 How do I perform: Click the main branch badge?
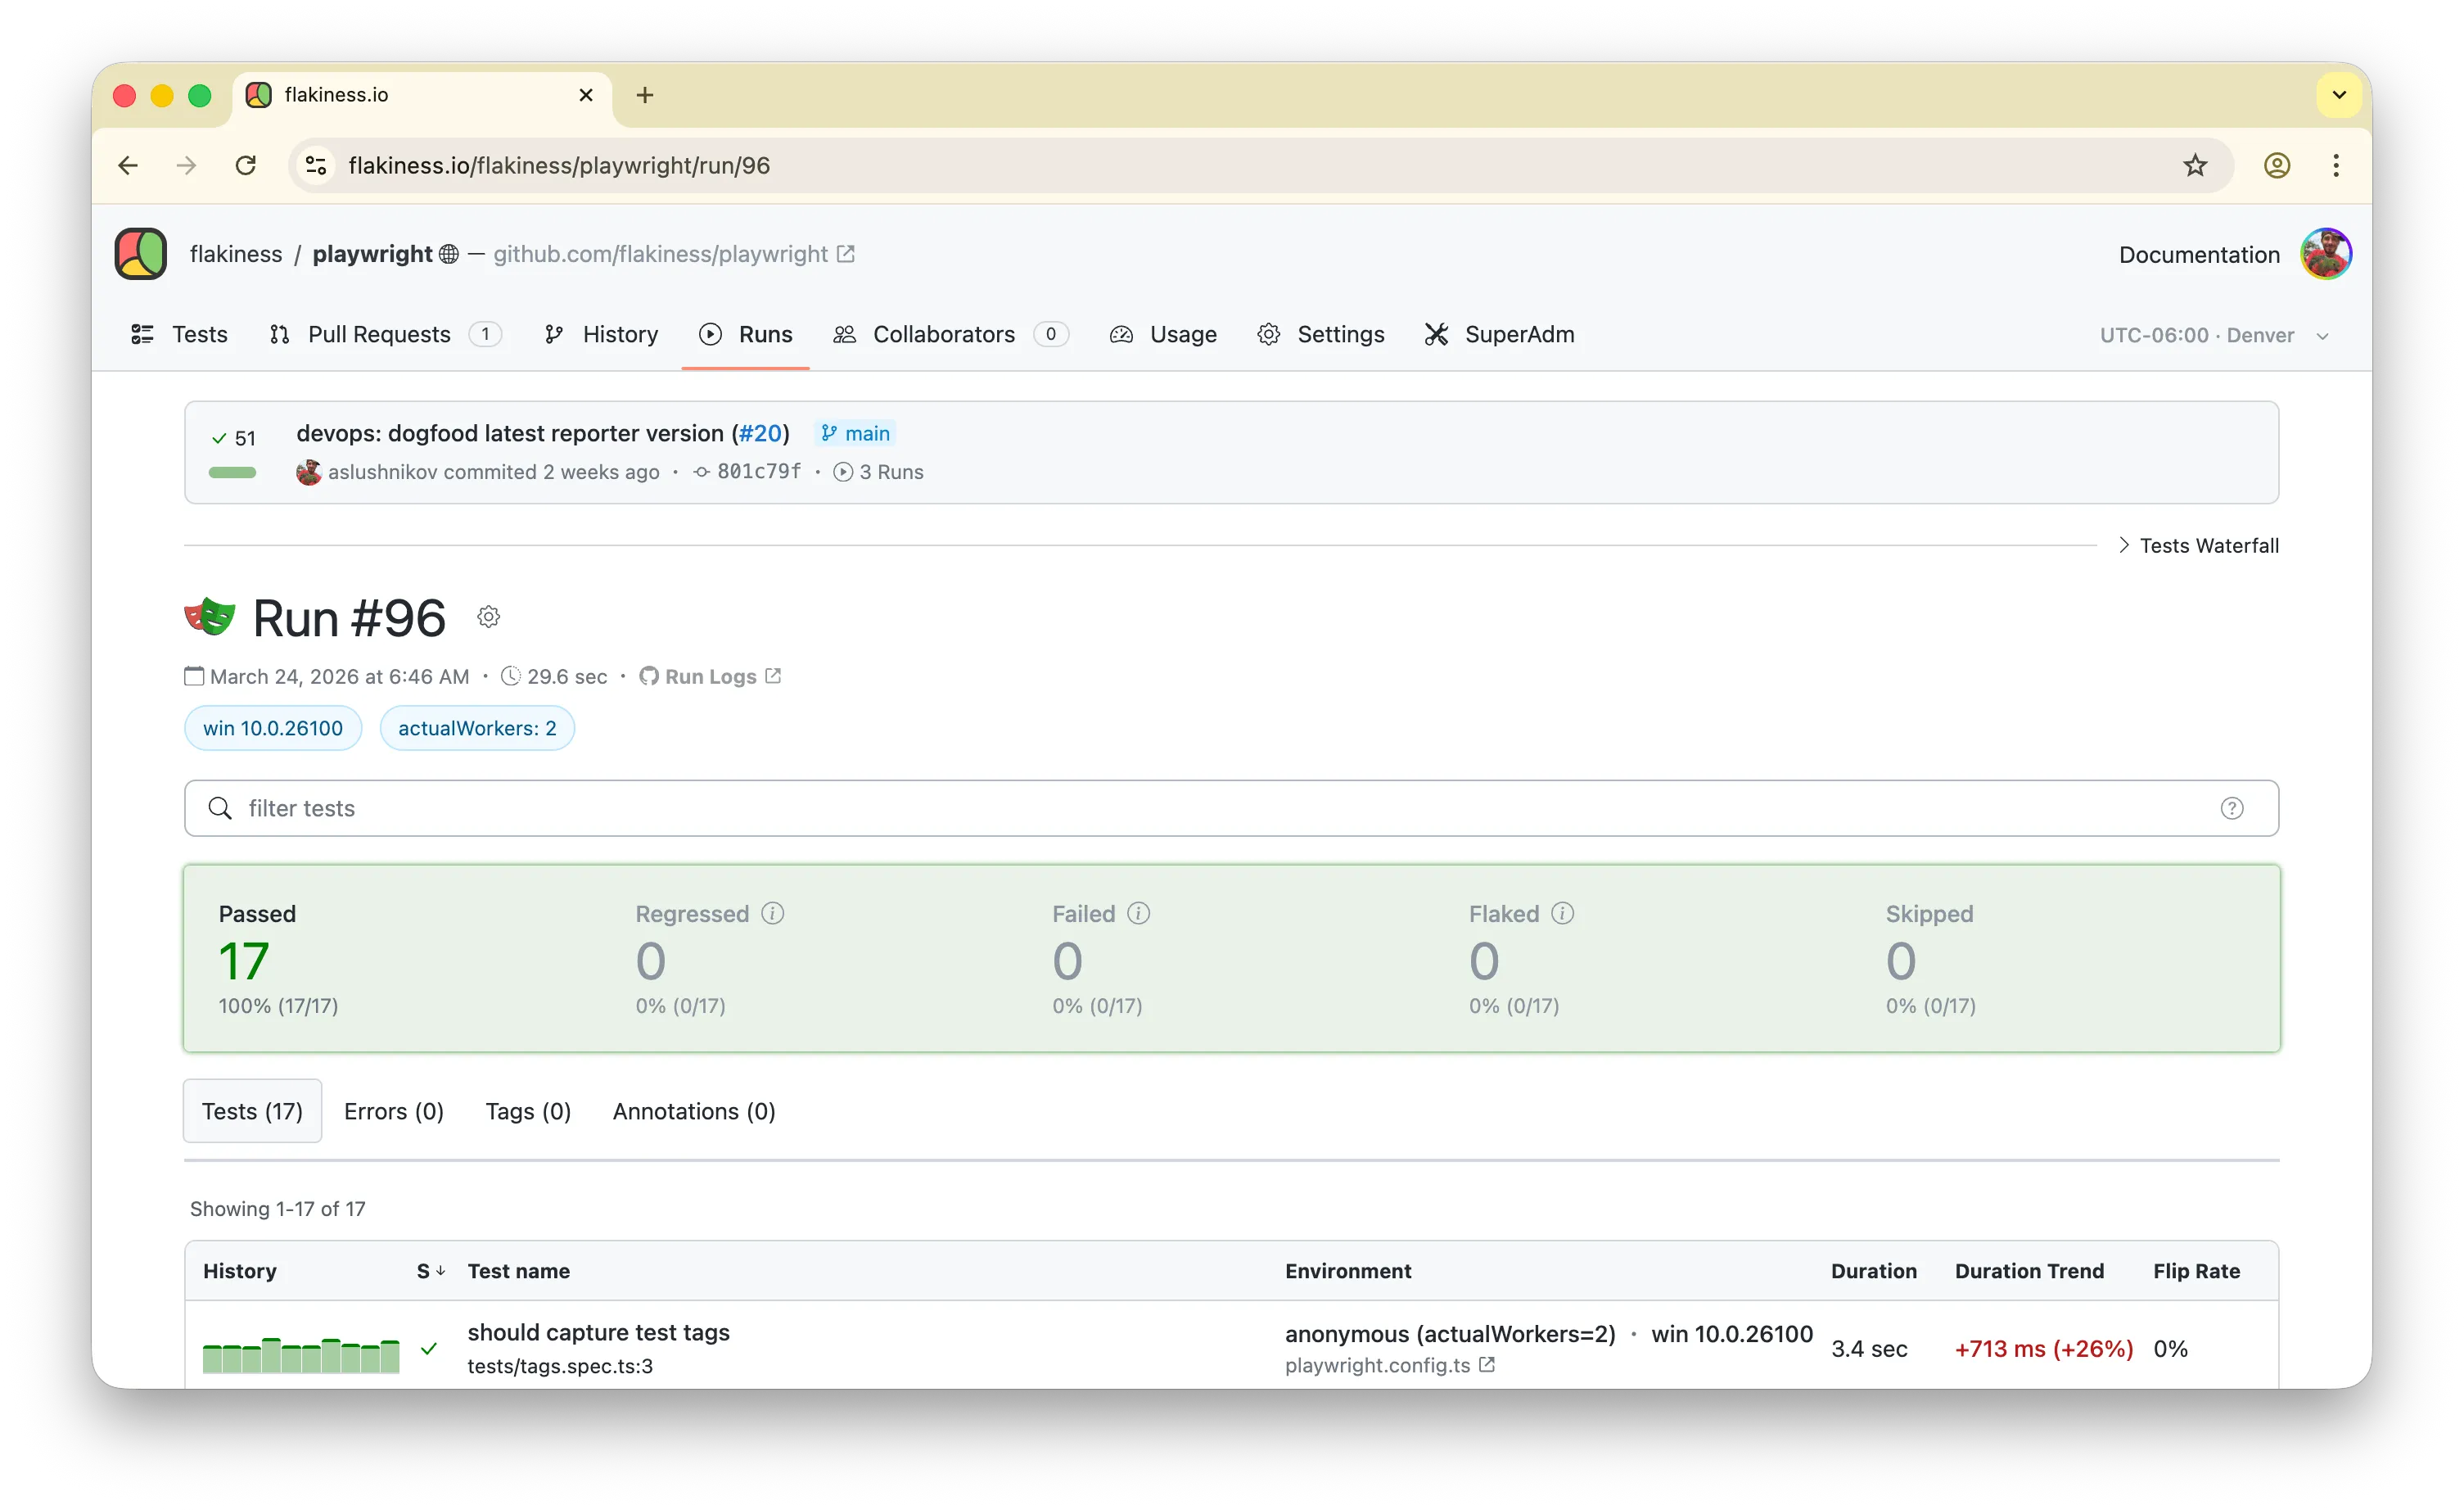point(855,433)
